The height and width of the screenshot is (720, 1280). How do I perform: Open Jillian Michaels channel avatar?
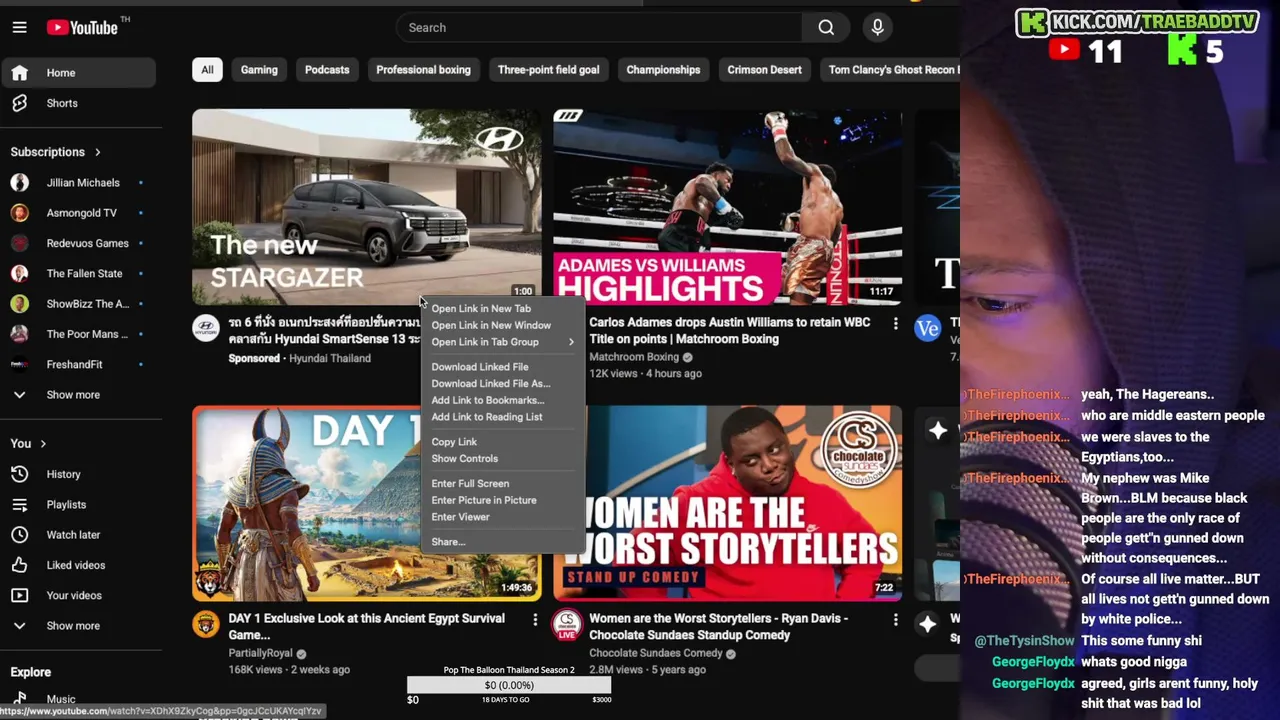19,183
